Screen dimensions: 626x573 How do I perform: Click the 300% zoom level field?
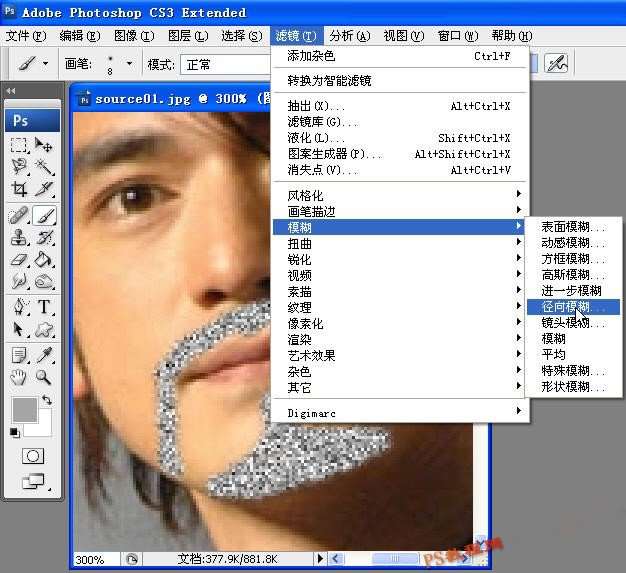[x=90, y=559]
